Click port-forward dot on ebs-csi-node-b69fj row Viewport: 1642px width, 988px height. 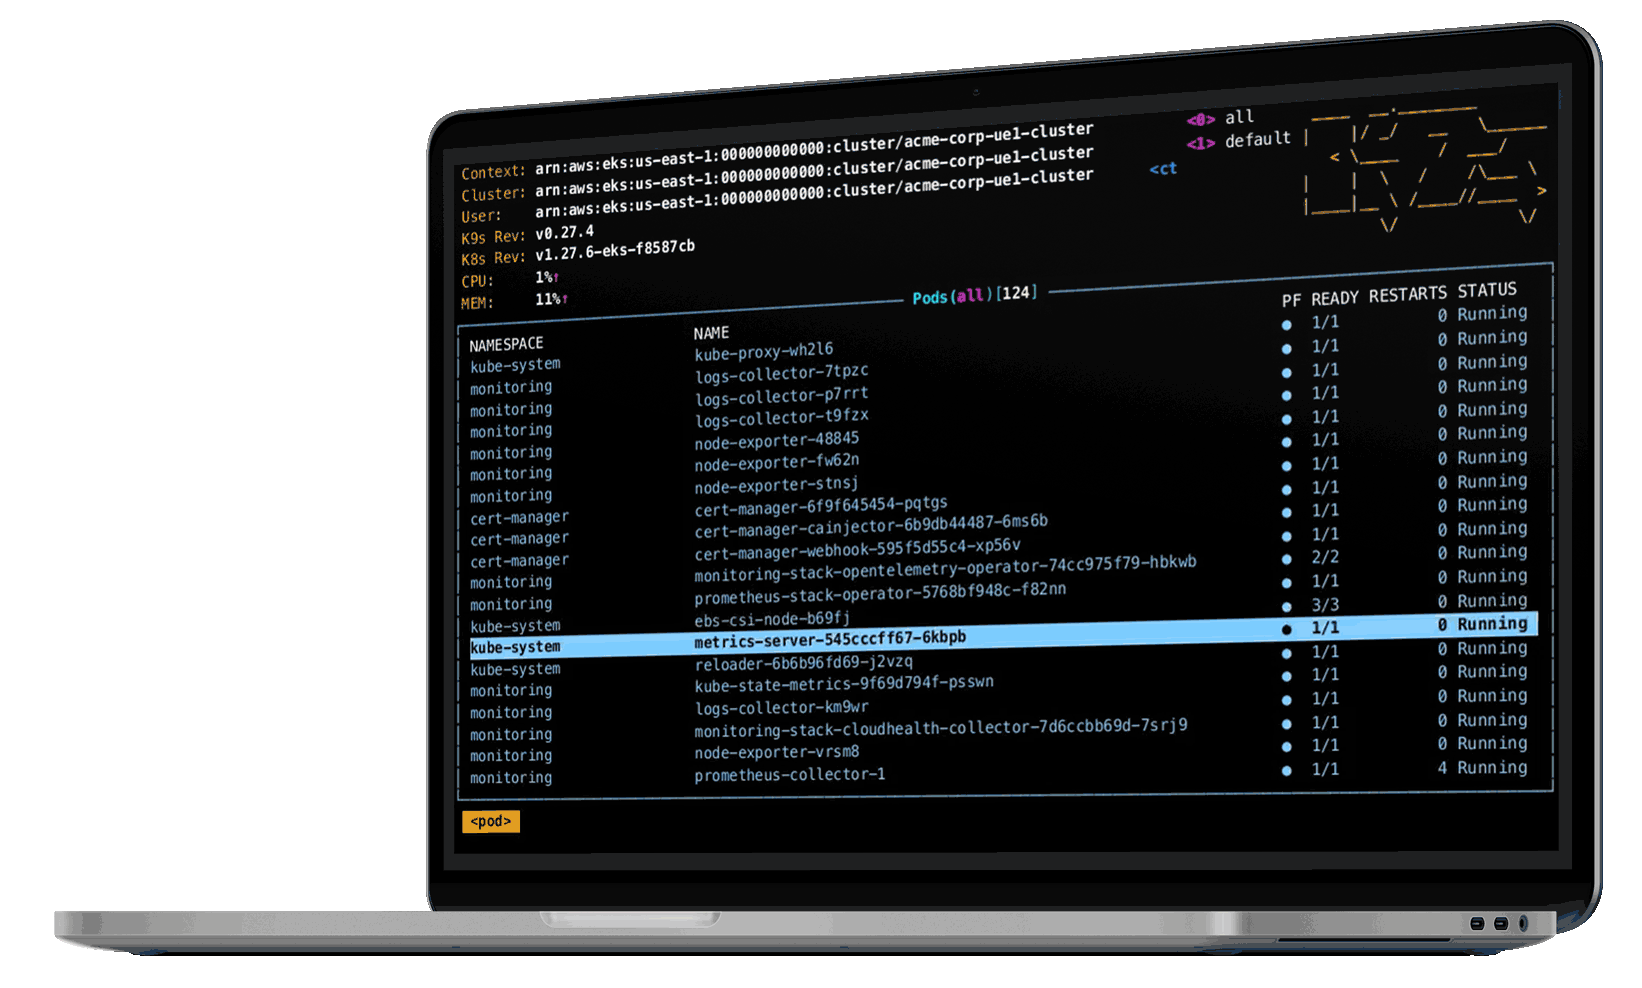click(1287, 606)
